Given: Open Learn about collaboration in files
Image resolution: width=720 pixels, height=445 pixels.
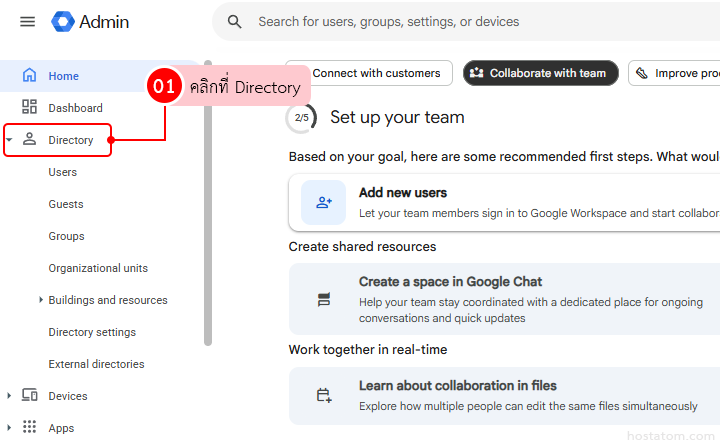Looking at the screenshot, I should (x=504, y=395).
